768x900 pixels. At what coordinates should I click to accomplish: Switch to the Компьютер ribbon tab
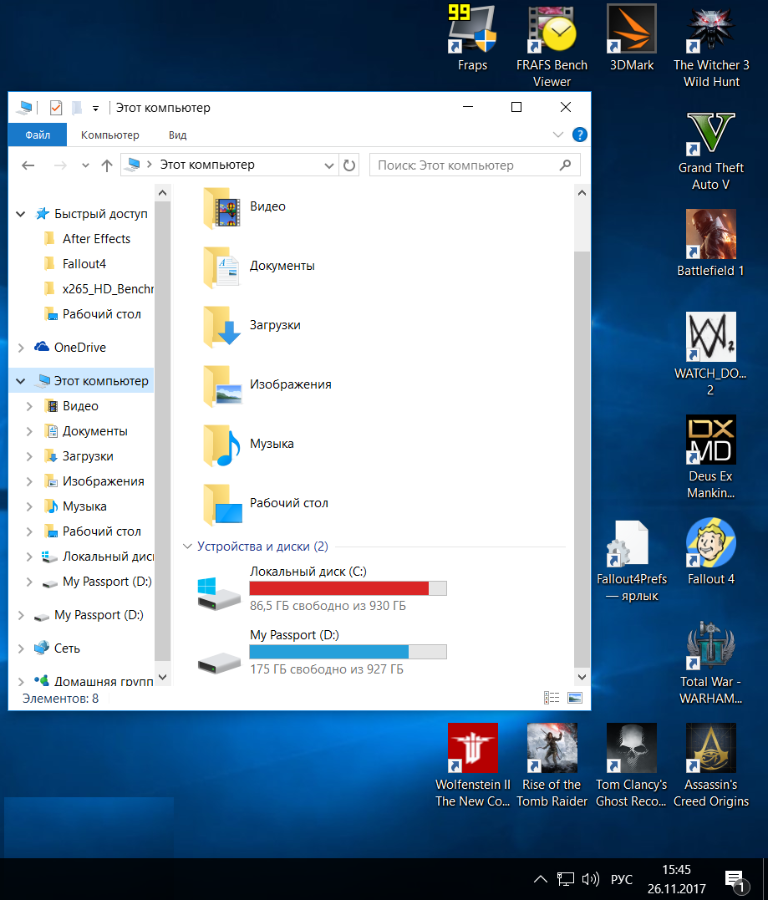tap(110, 135)
